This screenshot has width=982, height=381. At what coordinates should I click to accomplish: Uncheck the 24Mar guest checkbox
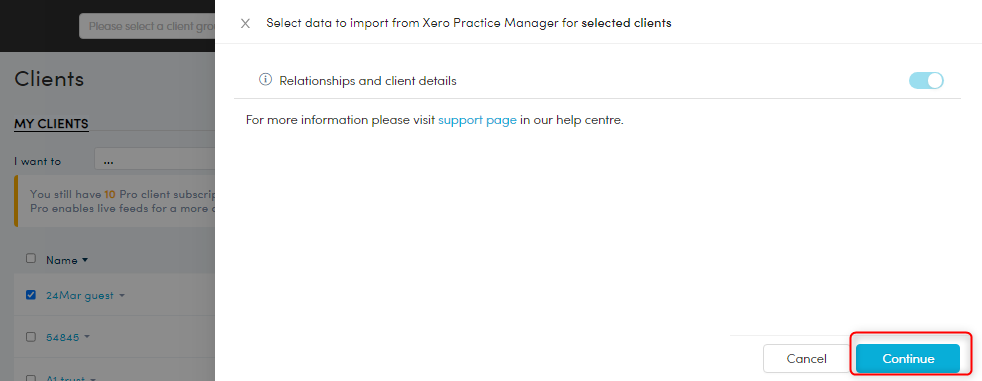tap(31, 295)
